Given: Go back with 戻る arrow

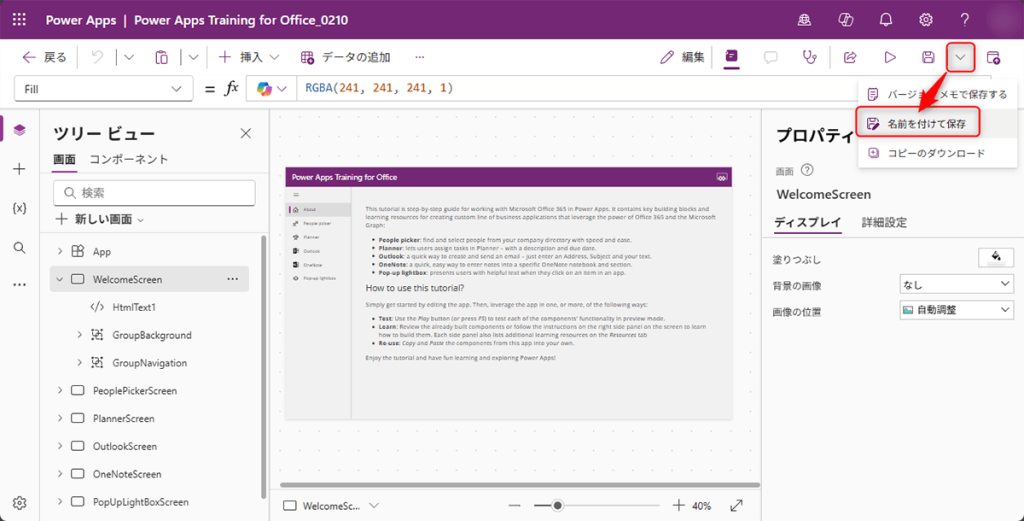Looking at the screenshot, I should (44, 57).
